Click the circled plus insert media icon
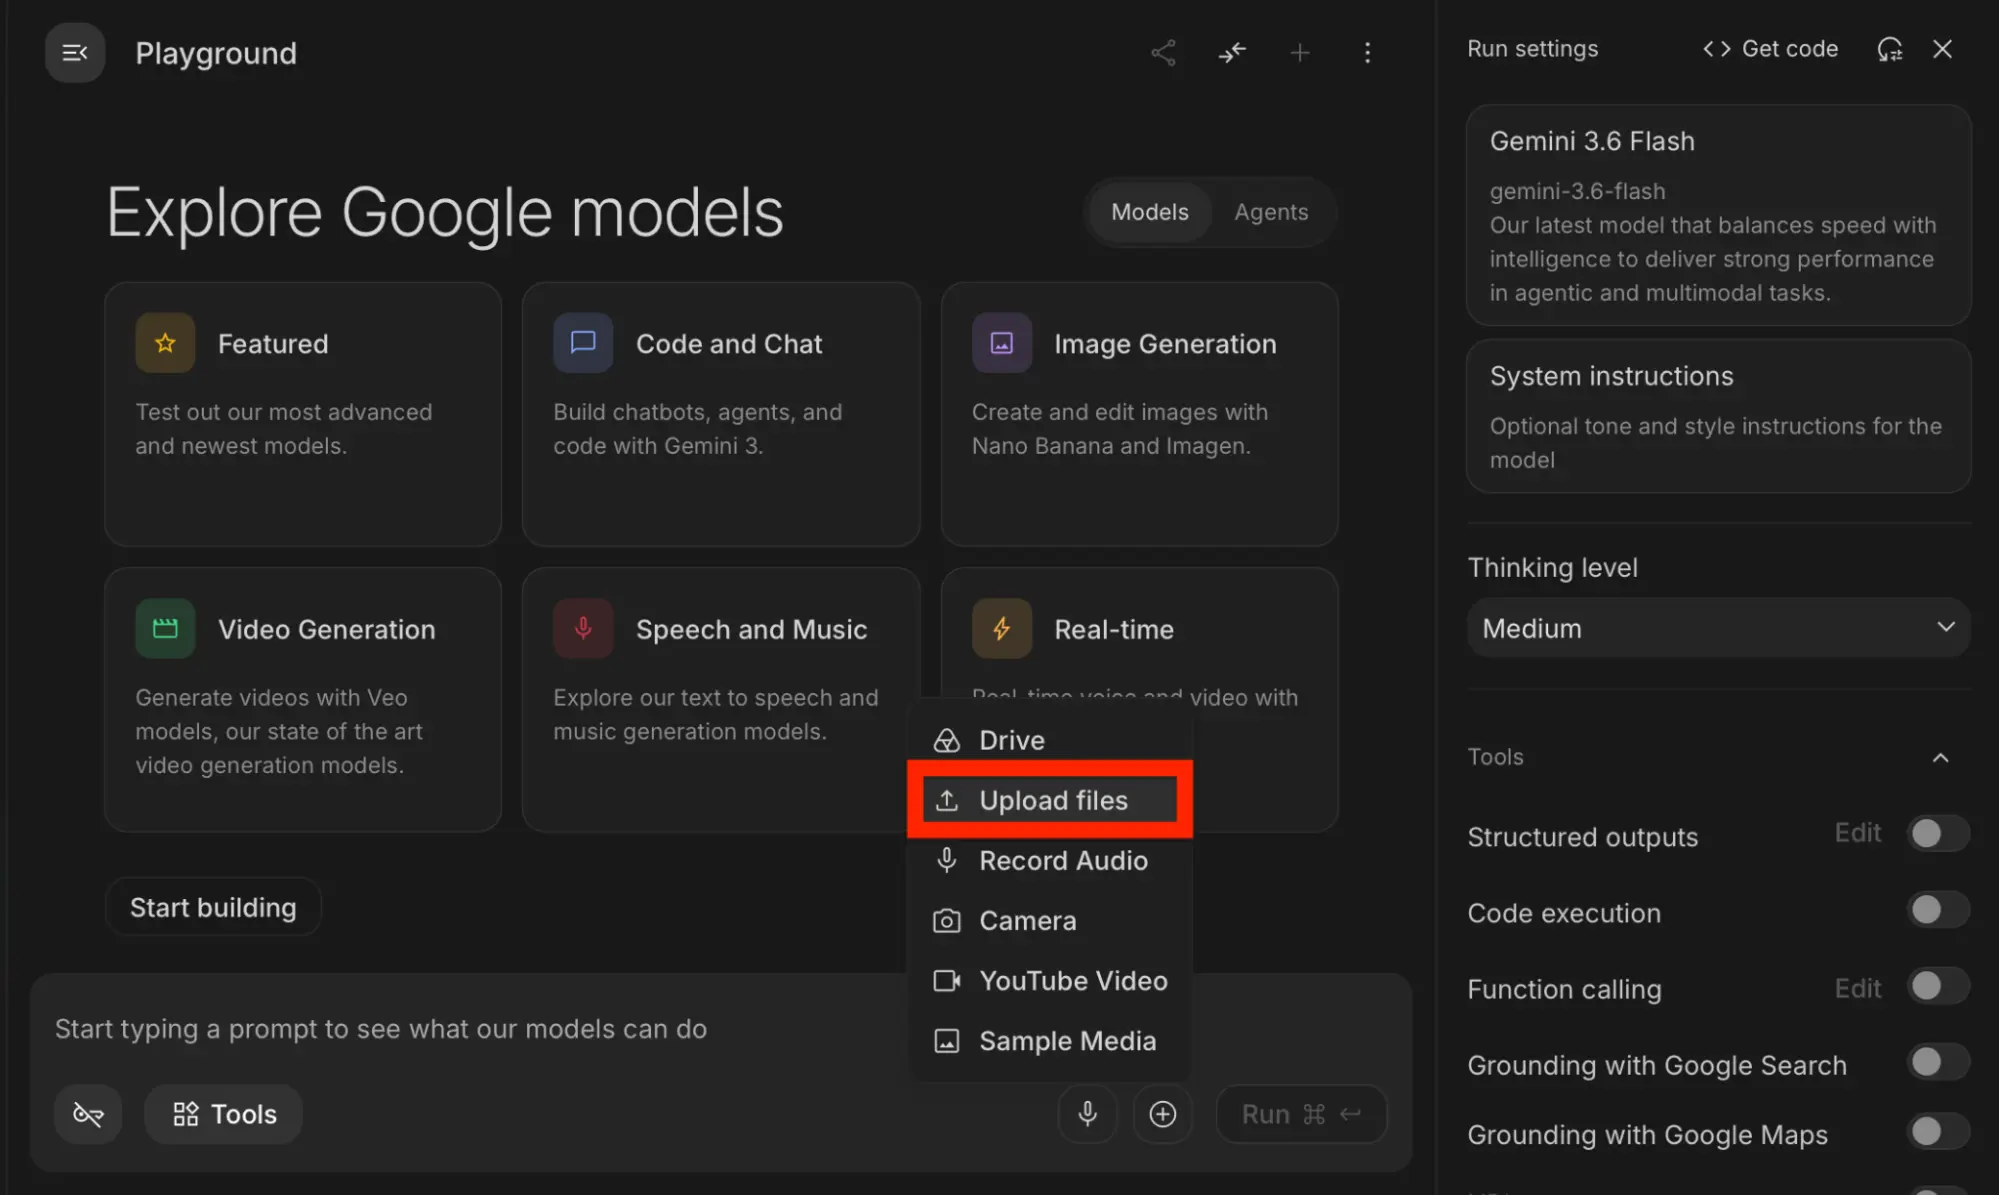The height and width of the screenshot is (1195, 1999). [1163, 1114]
